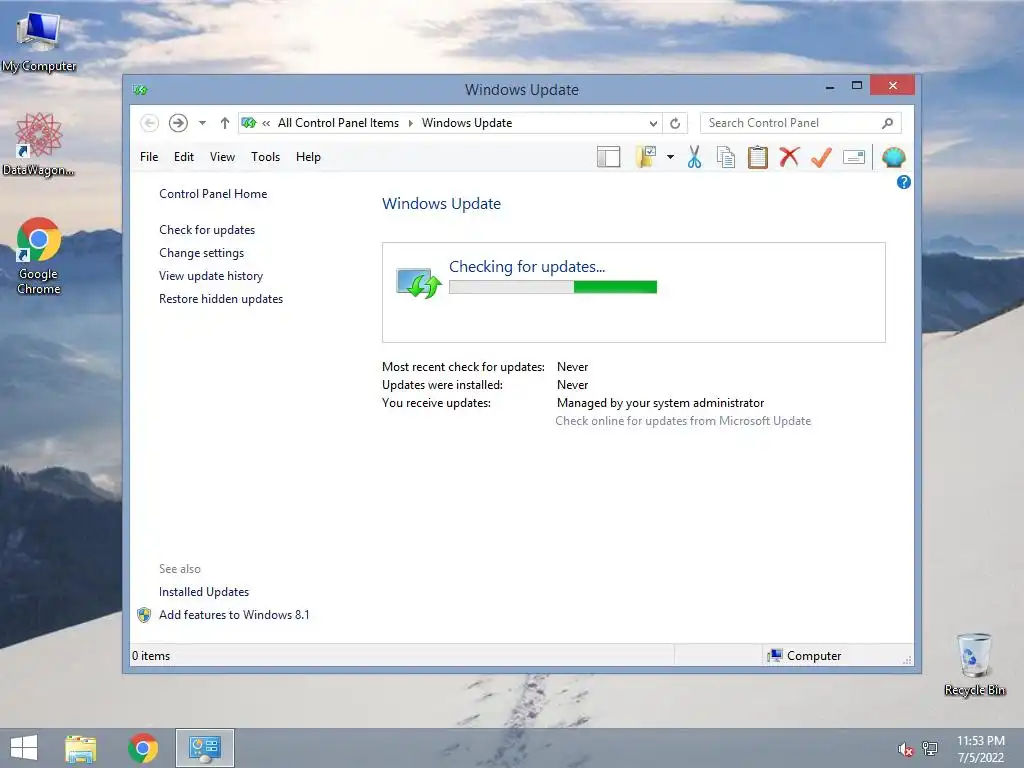Image resolution: width=1024 pixels, height=768 pixels.
Task: Click inside Search Control Panel box
Action: point(800,123)
